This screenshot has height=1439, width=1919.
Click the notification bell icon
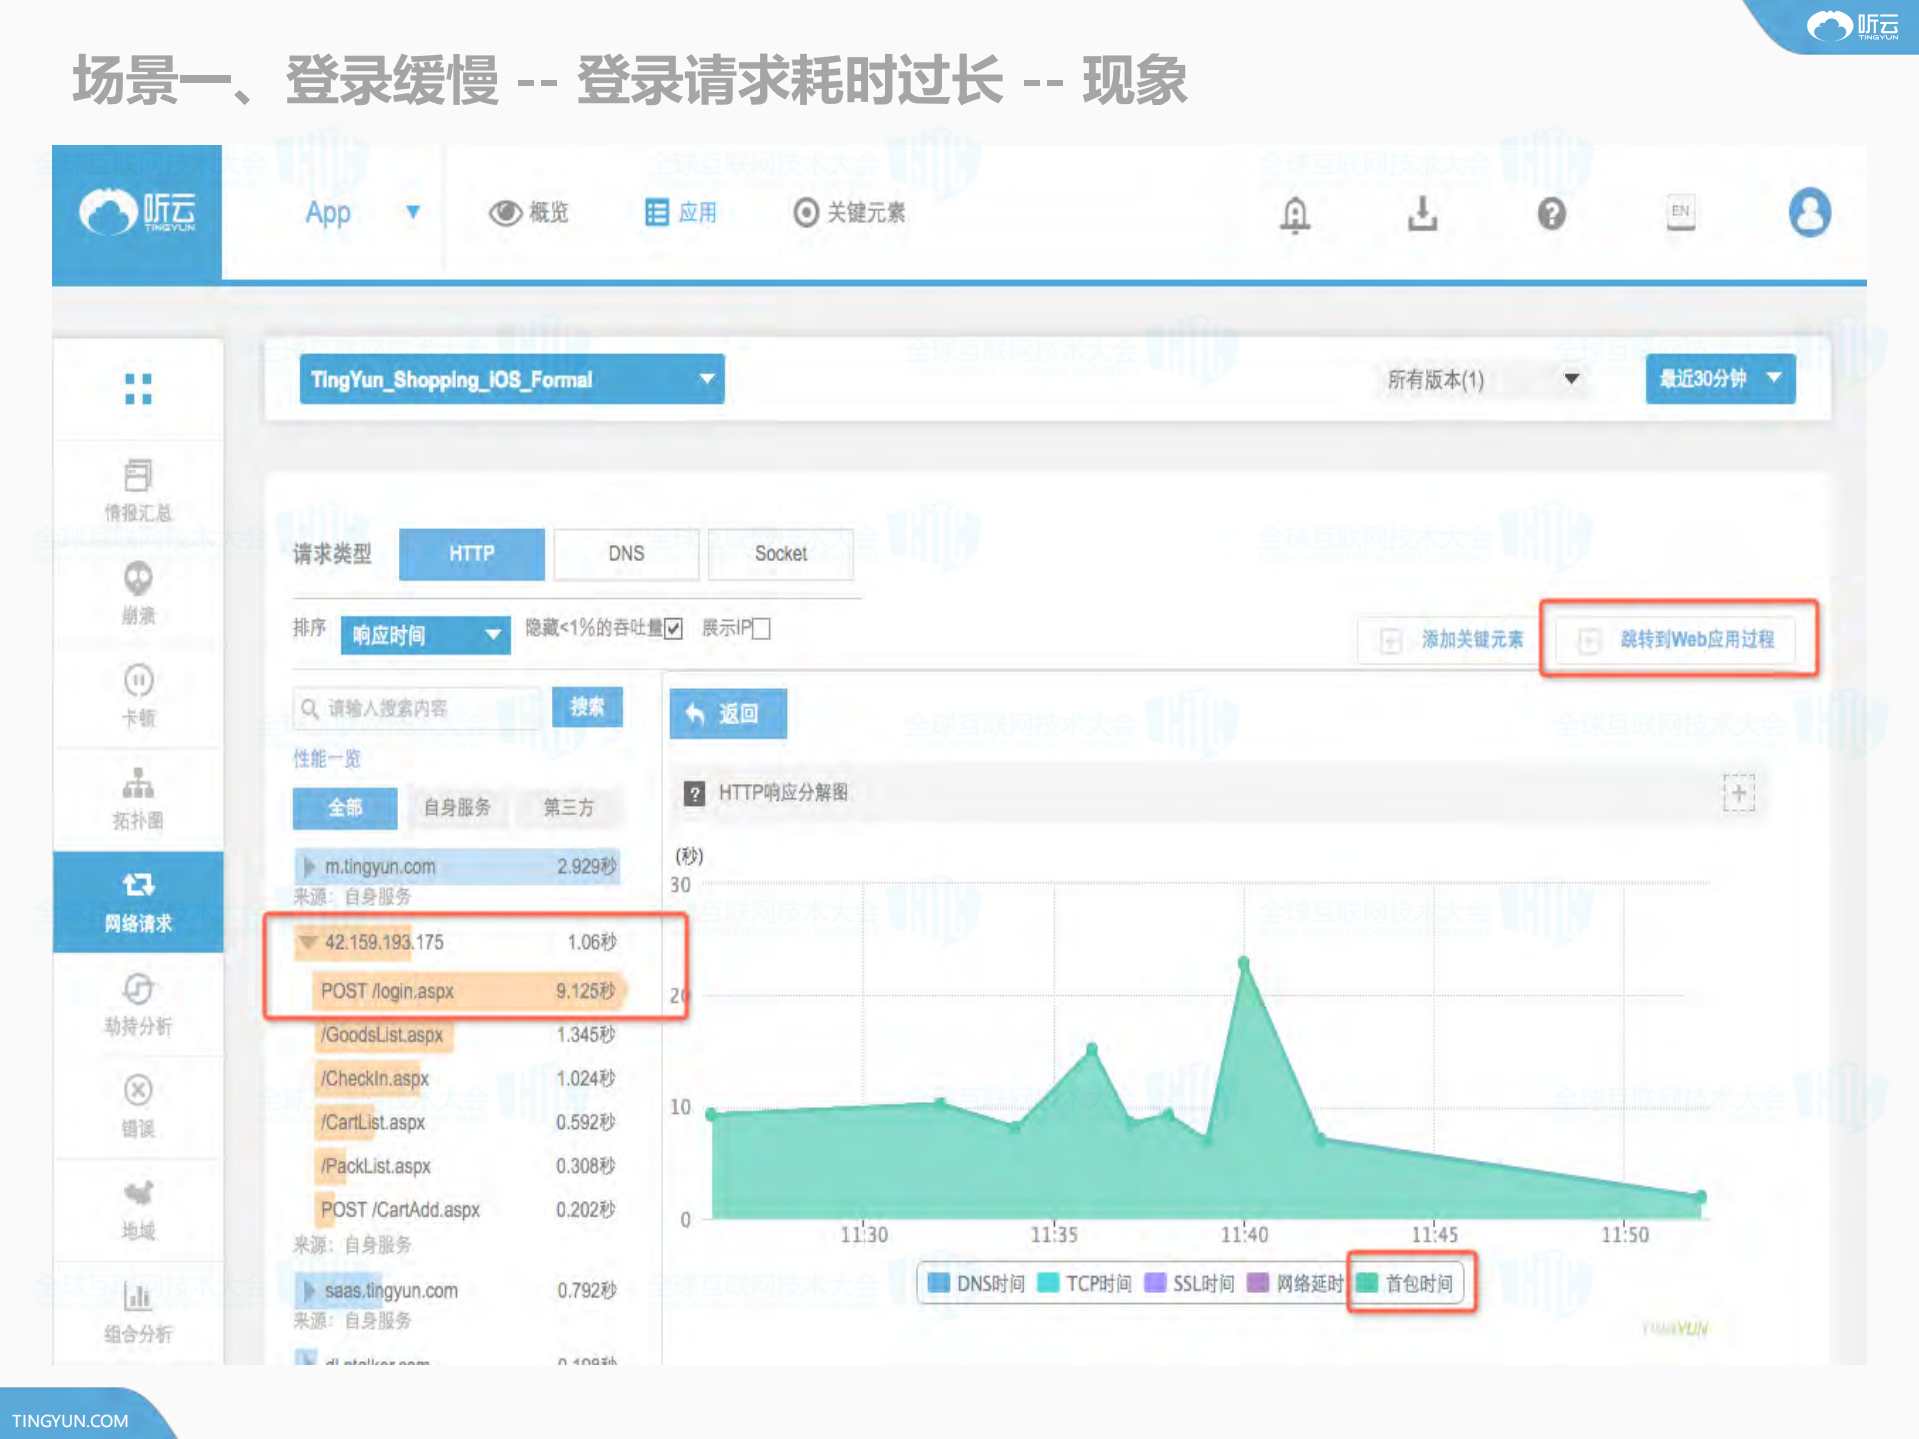(x=1295, y=213)
